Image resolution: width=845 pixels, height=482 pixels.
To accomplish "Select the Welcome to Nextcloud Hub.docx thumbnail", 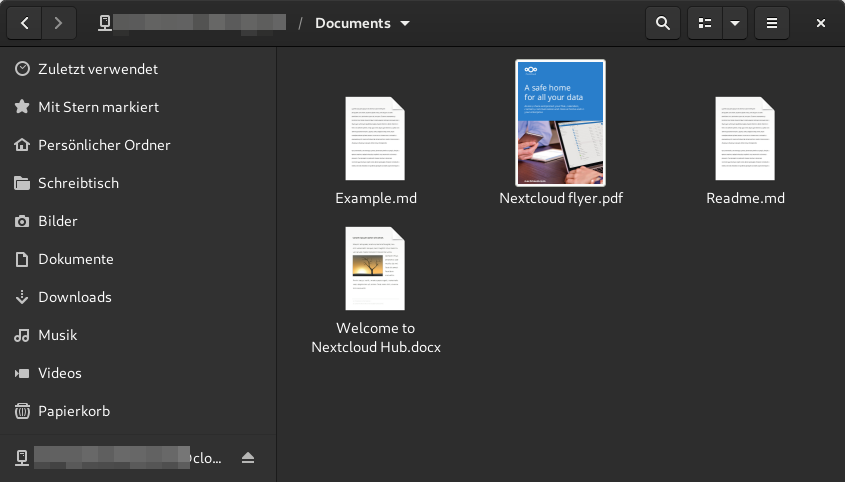I will pos(375,268).
